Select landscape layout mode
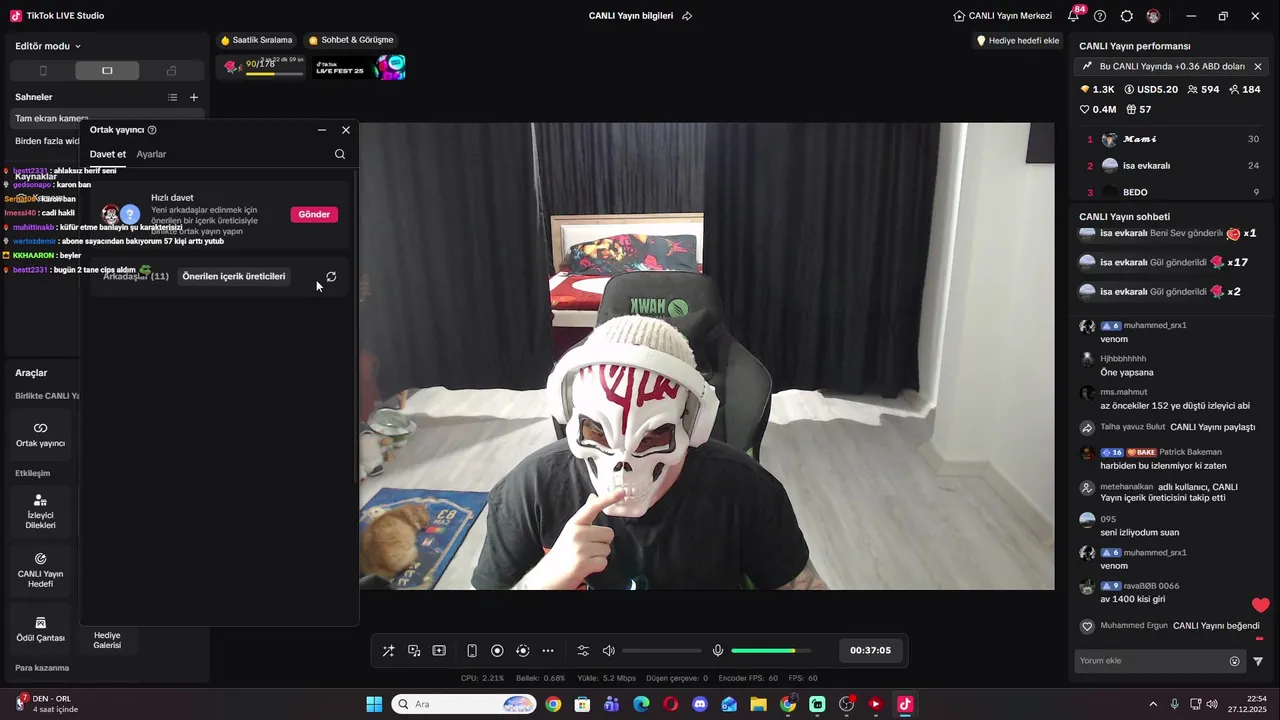This screenshot has width=1280, height=720. pos(107,71)
